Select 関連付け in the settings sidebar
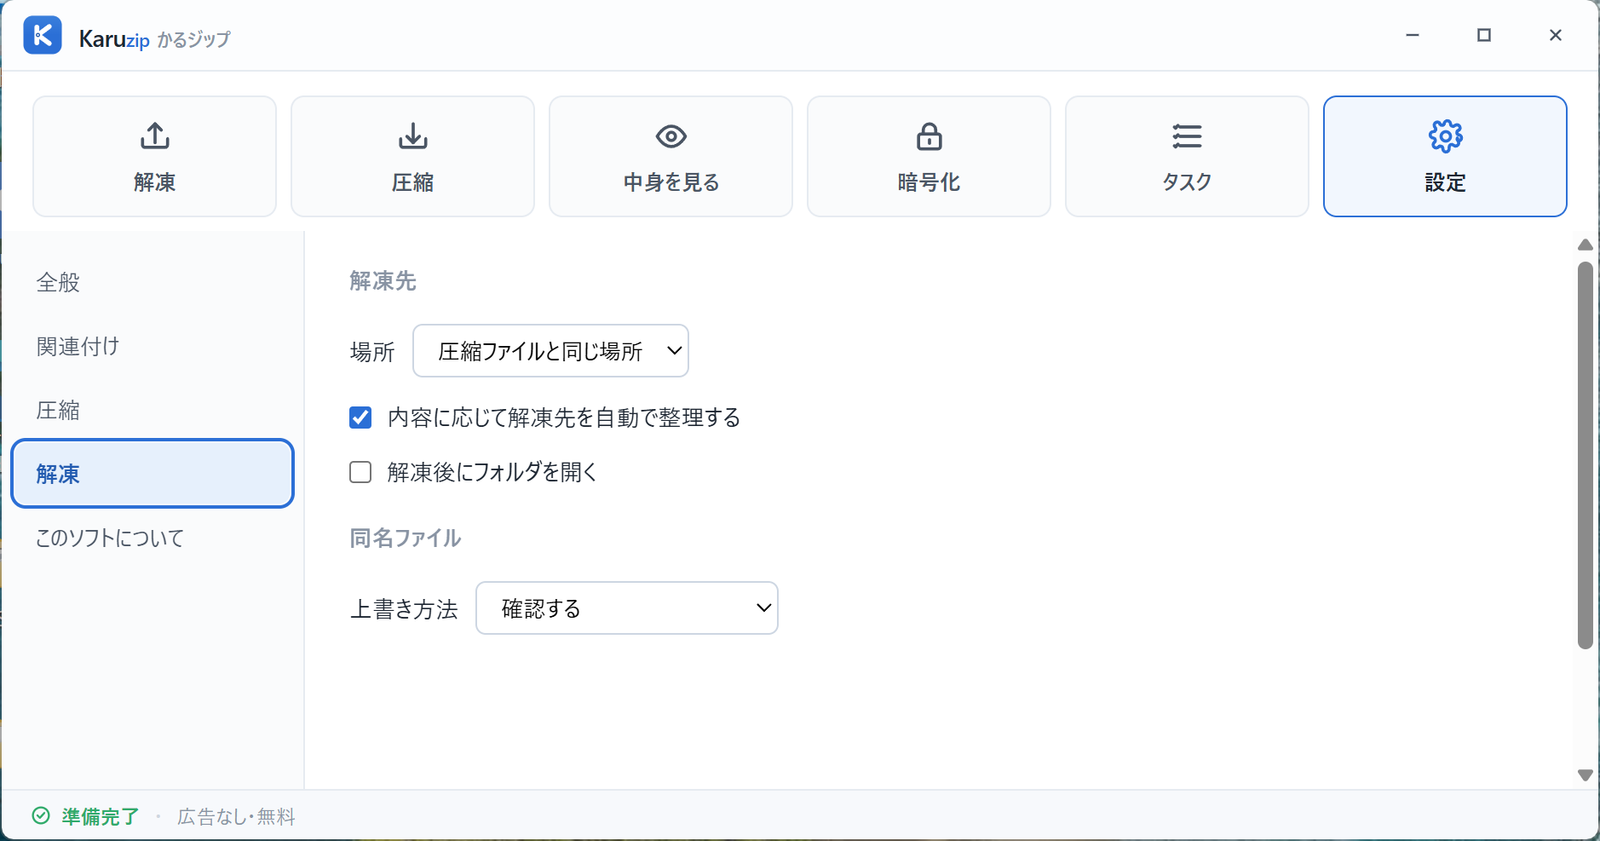Image resolution: width=1600 pixels, height=841 pixels. tap(152, 346)
